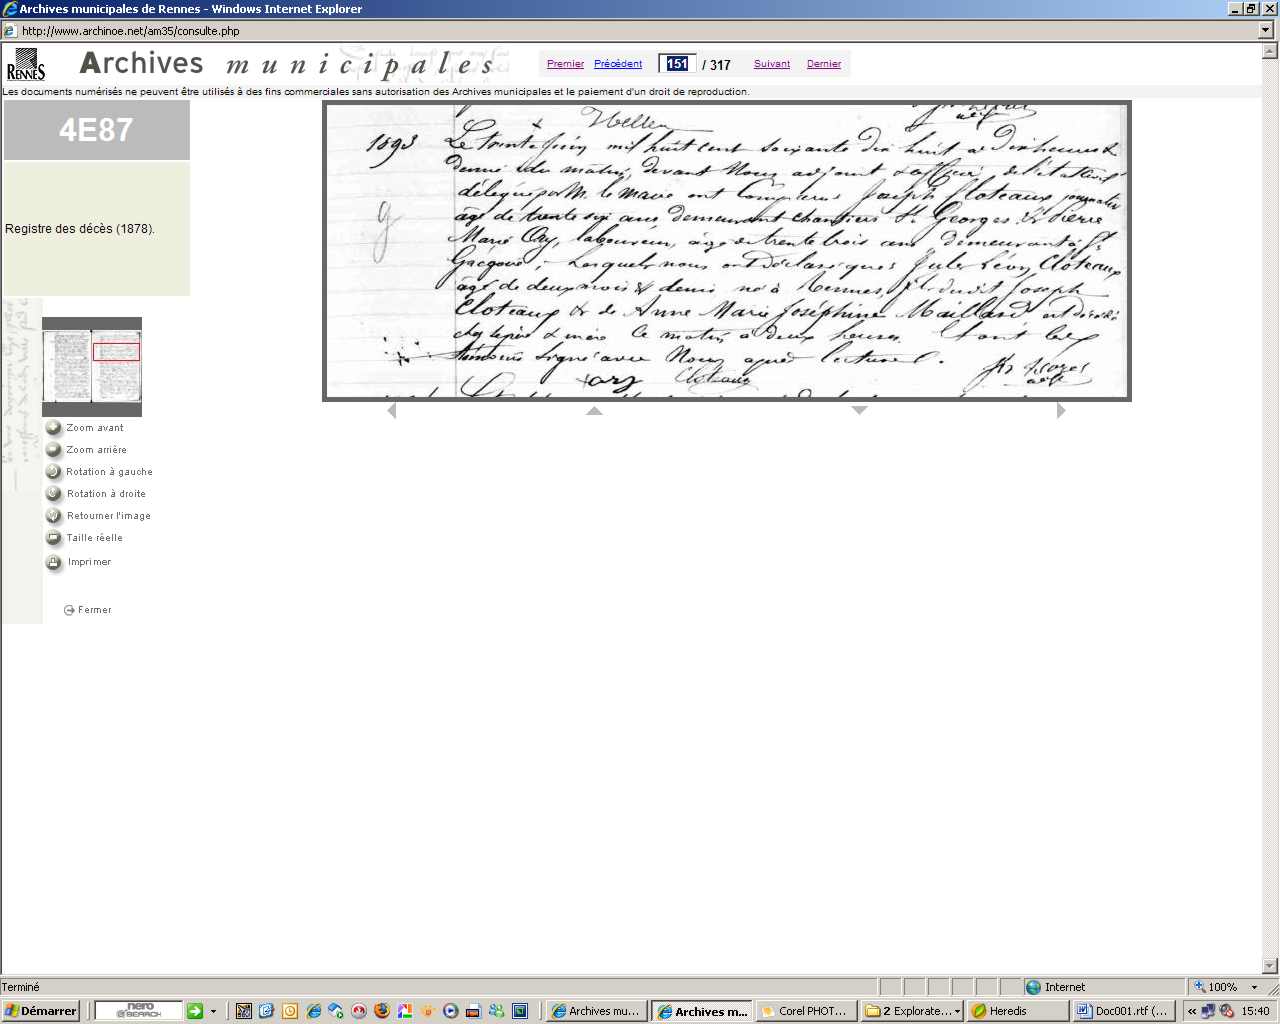Pan document up with up arrow
The width and height of the screenshot is (1280, 1024).
594,410
